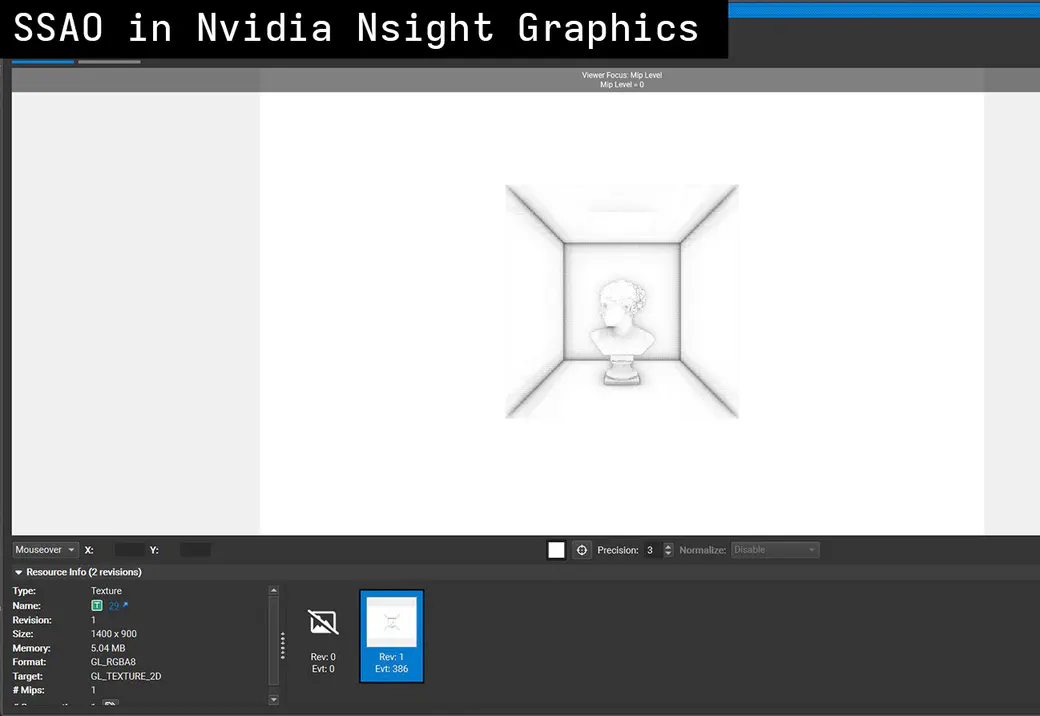Screen dimensions: 1040x716
Task: Click the Mip Level = 0 text
Action: pyautogui.click(x=621, y=85)
